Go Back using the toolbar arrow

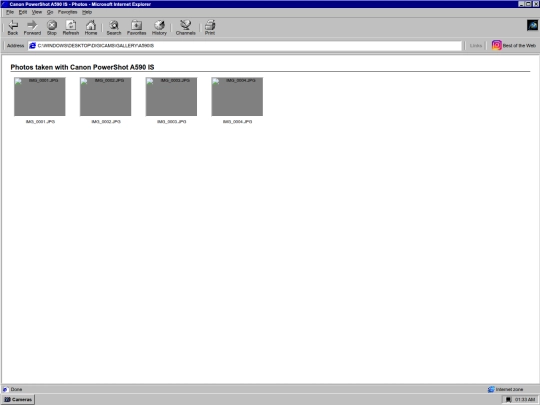(13, 28)
